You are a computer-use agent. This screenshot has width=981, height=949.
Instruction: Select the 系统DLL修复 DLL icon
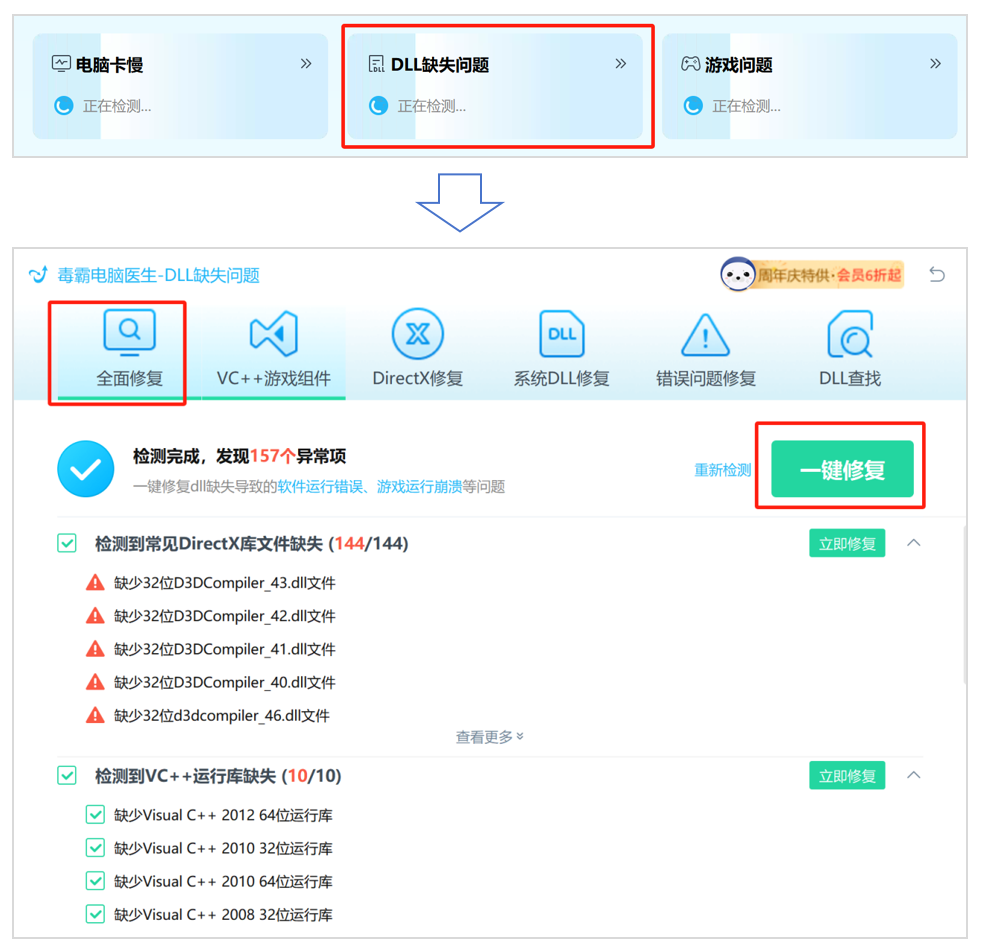coord(561,333)
